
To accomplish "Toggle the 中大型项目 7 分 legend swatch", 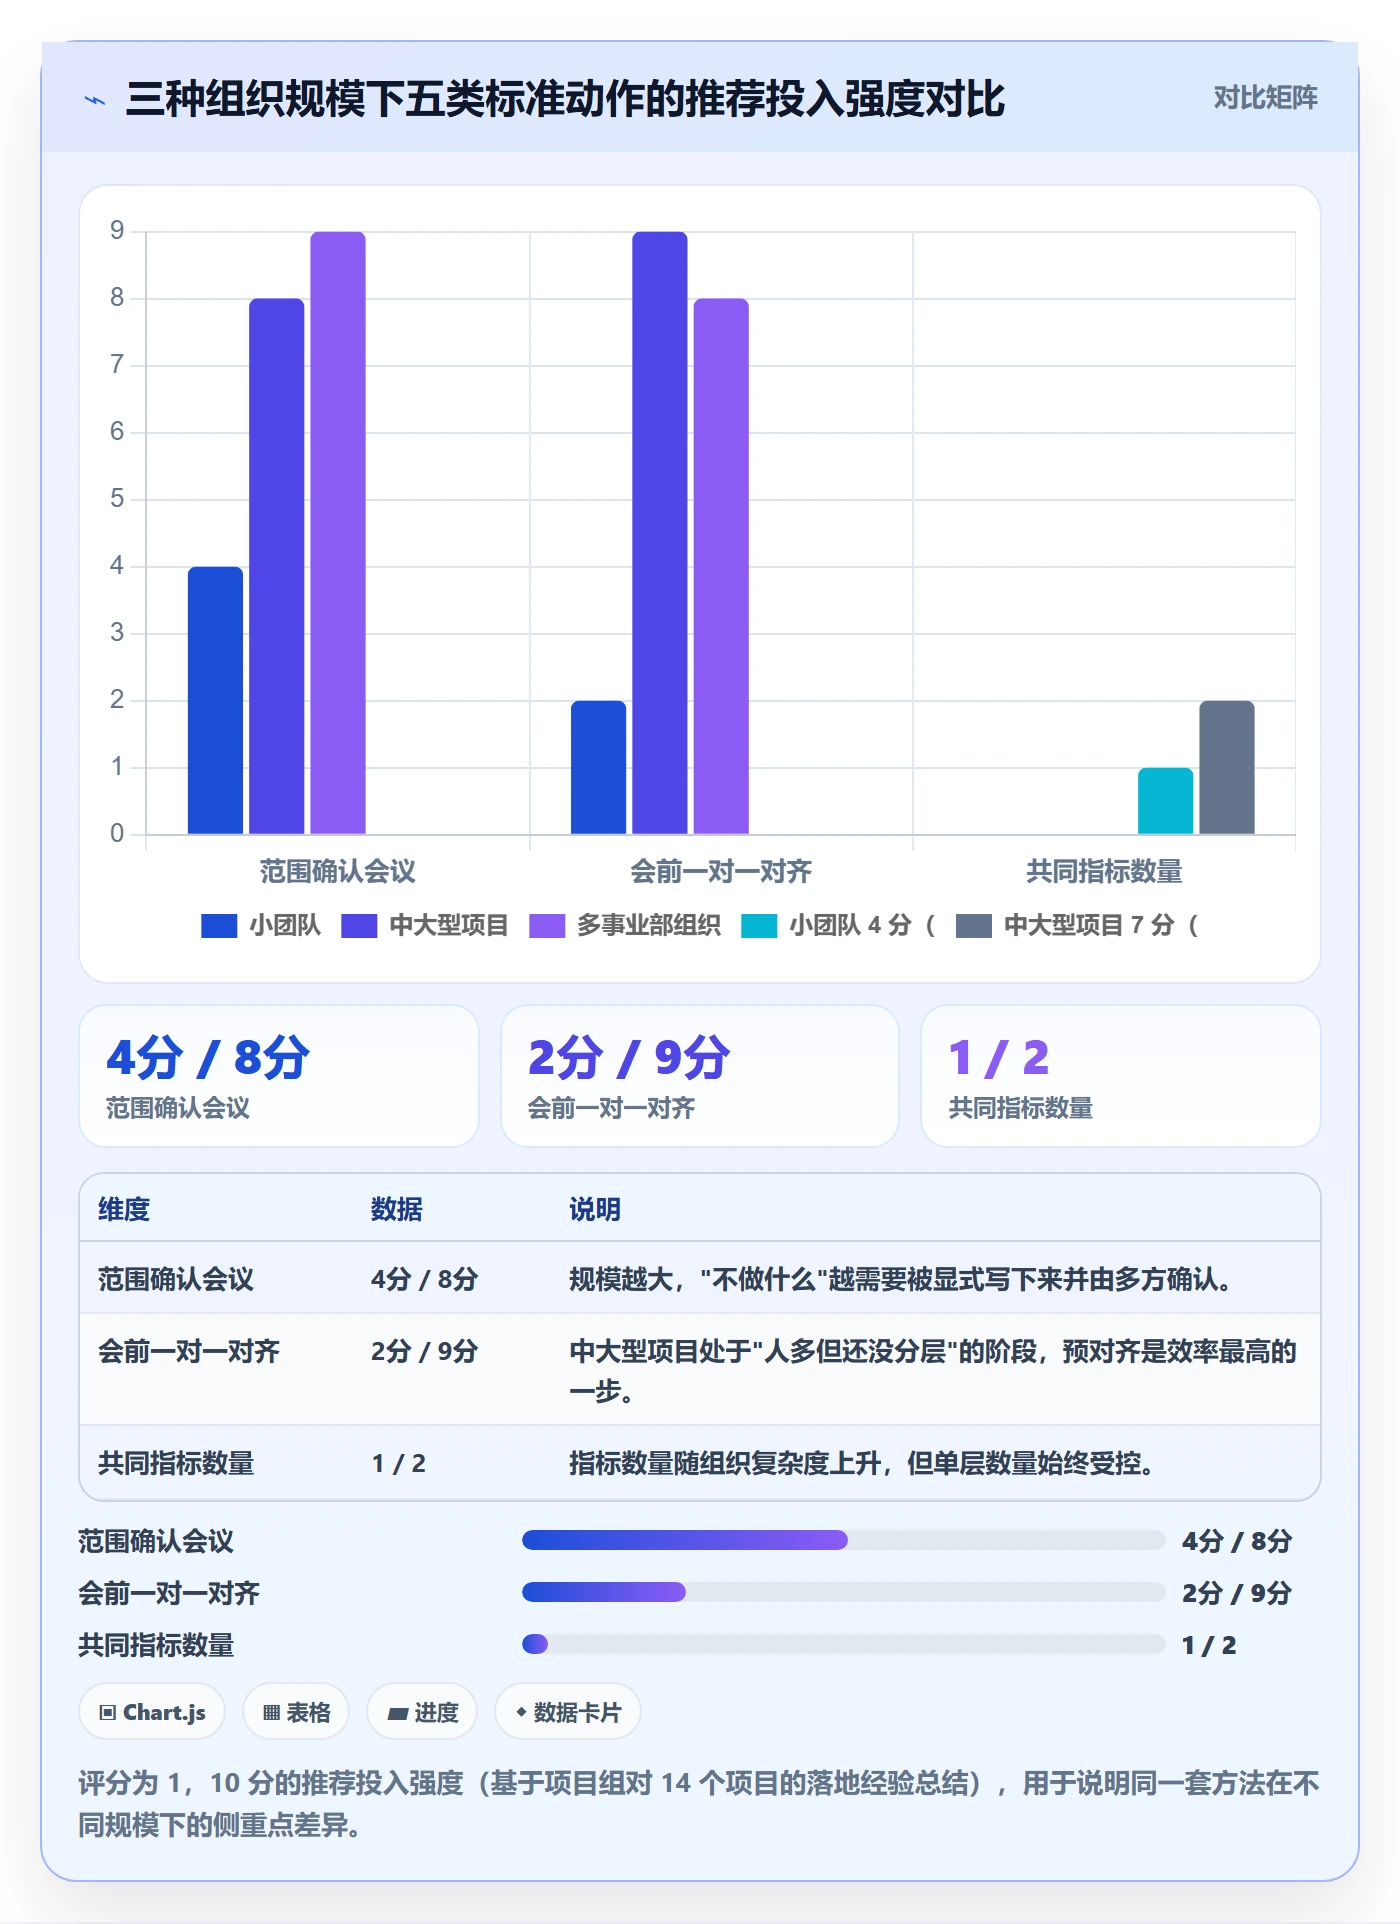I will (x=974, y=926).
